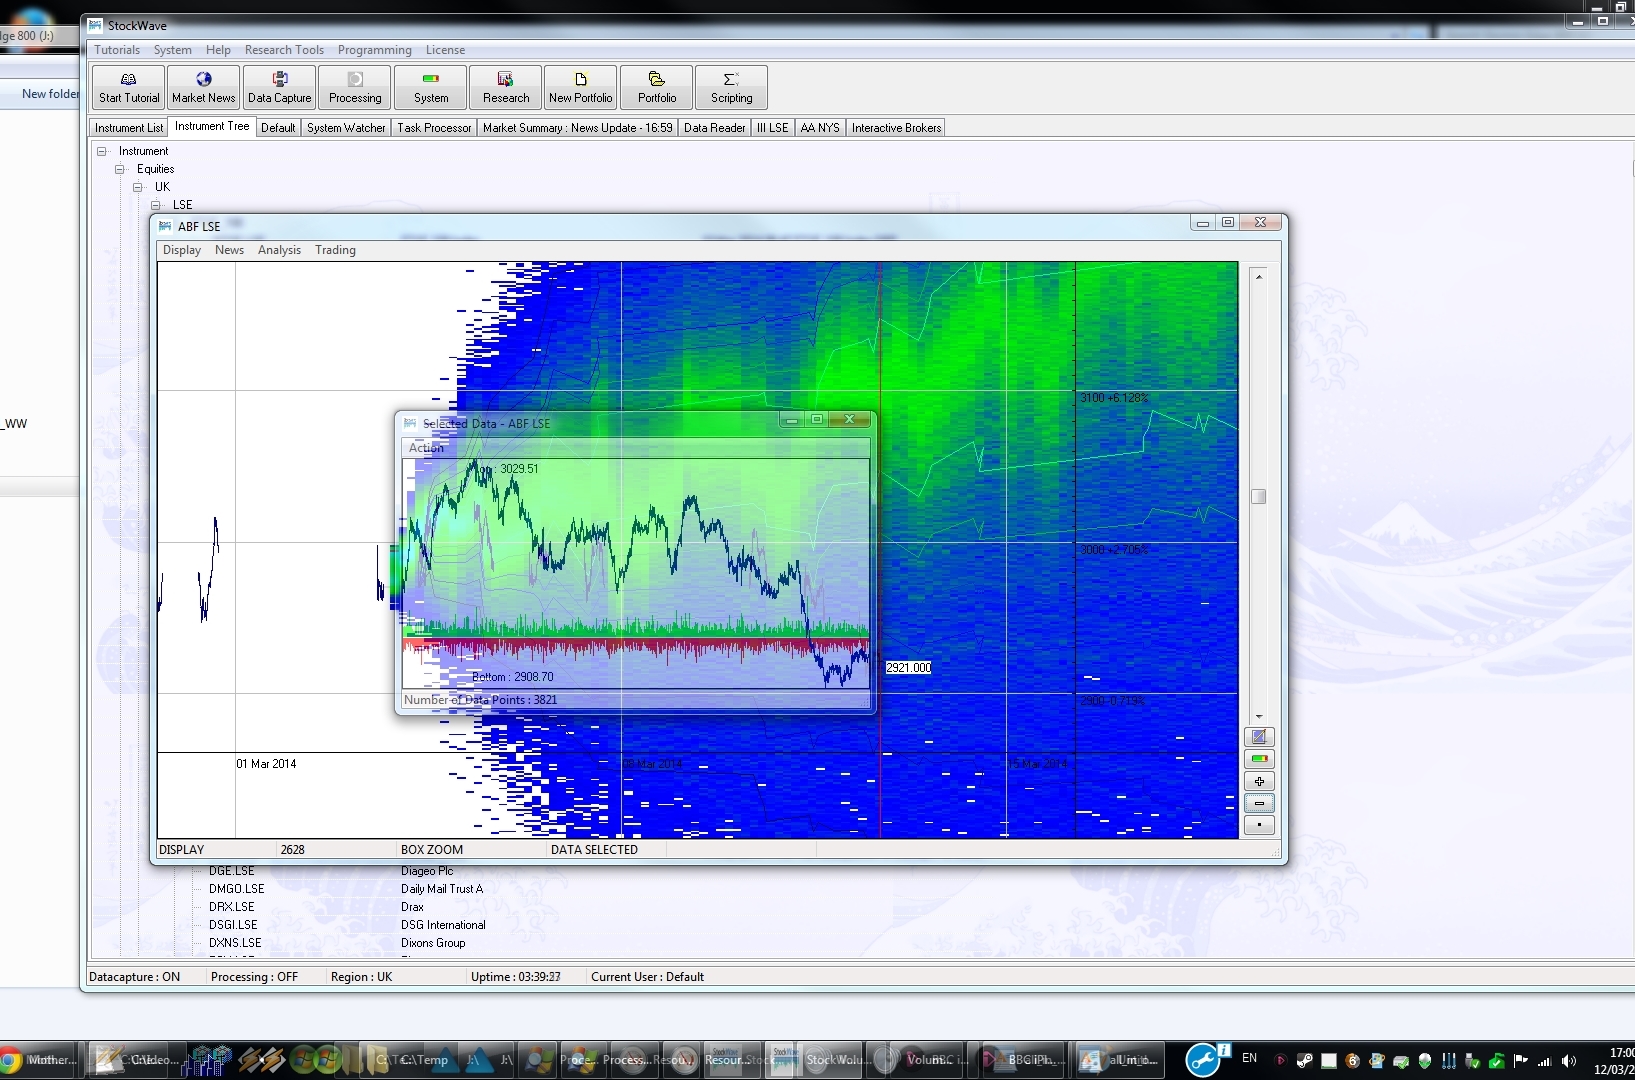The width and height of the screenshot is (1635, 1080).
Task: Open the Portfolio panel
Action: [656, 87]
